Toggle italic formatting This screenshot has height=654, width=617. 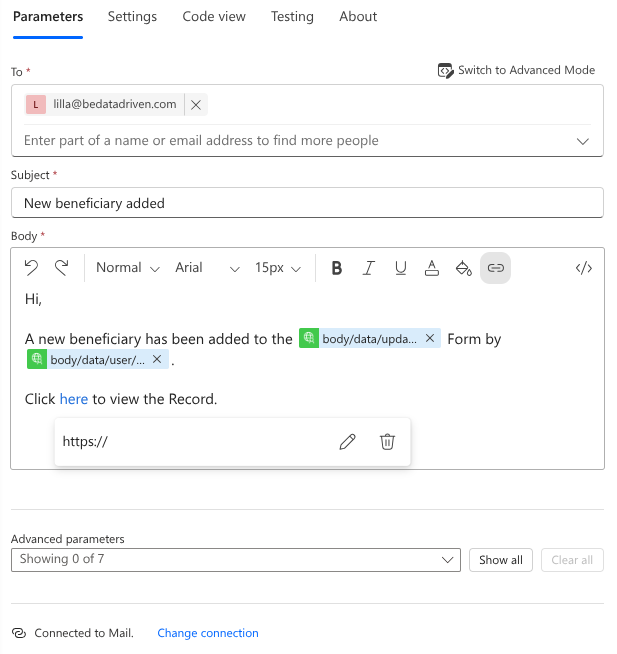(x=368, y=268)
